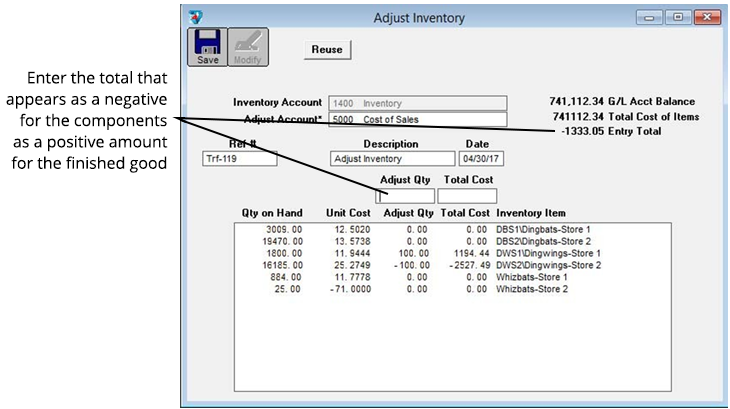Close the Adjust Inventory window
Image resolution: width=730 pixels, height=409 pixels.
(x=707, y=18)
